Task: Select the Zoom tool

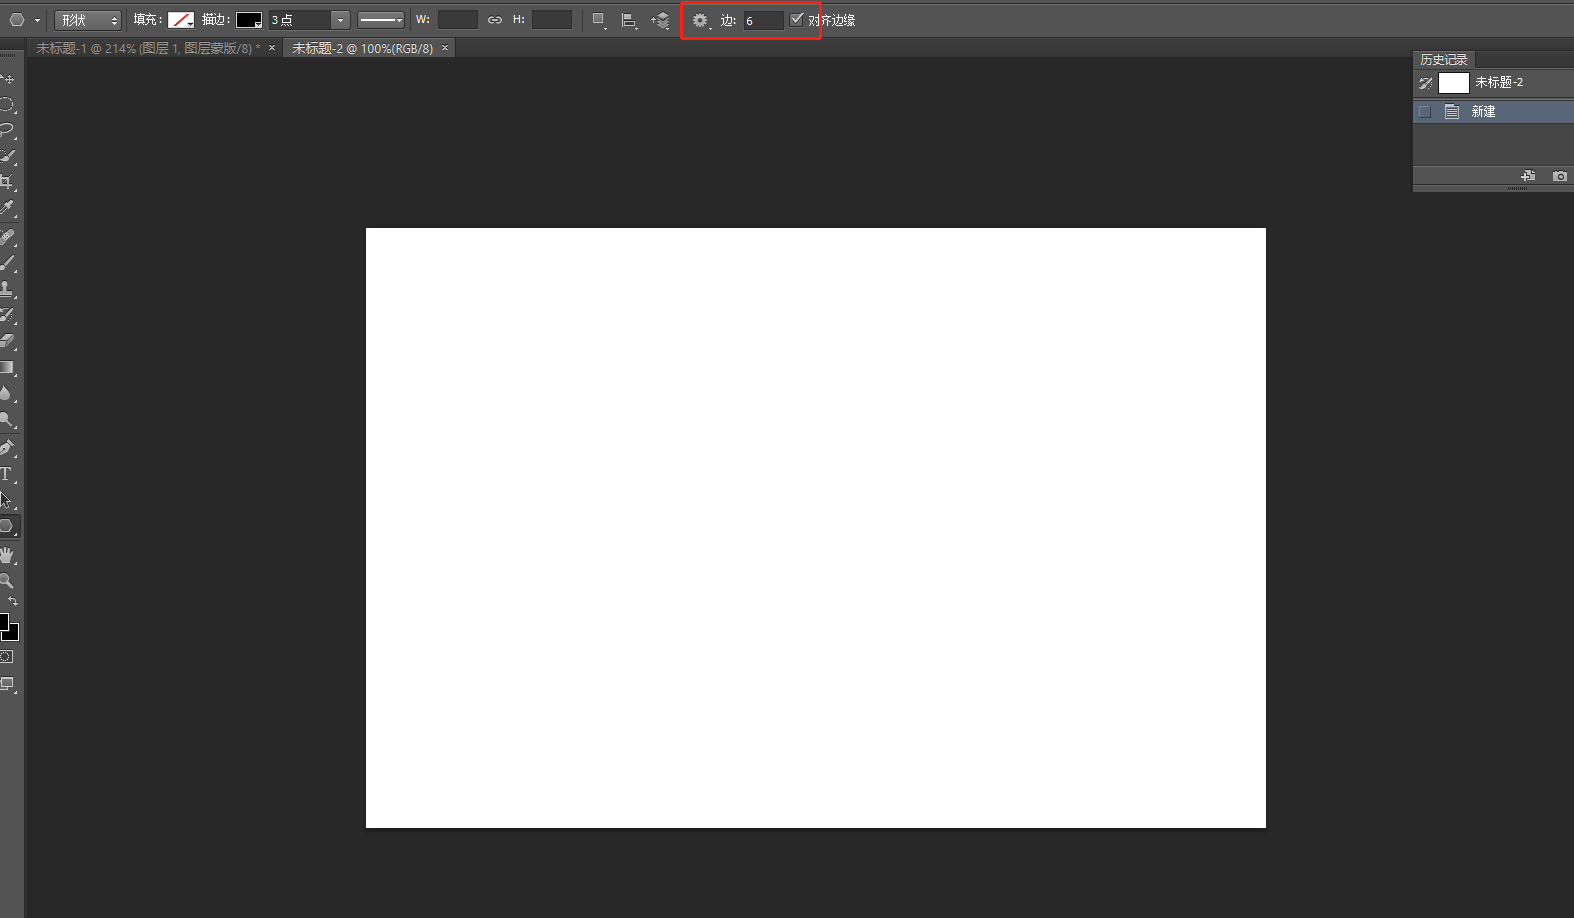Action: pyautogui.click(x=7, y=581)
